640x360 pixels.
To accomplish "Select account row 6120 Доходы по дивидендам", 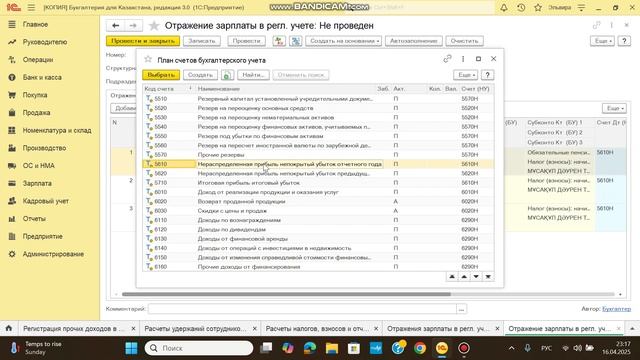I will point(318,229).
